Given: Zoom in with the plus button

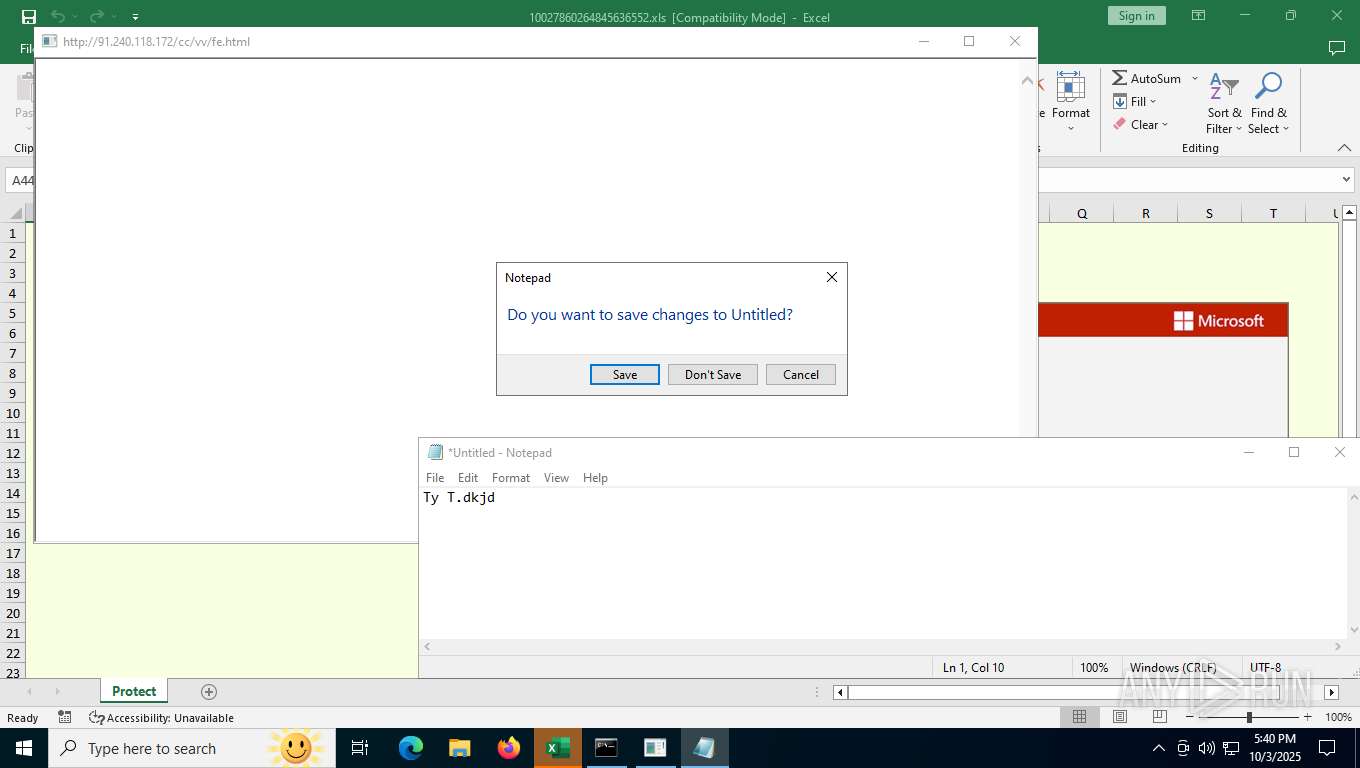Looking at the screenshot, I should [x=1307, y=717].
